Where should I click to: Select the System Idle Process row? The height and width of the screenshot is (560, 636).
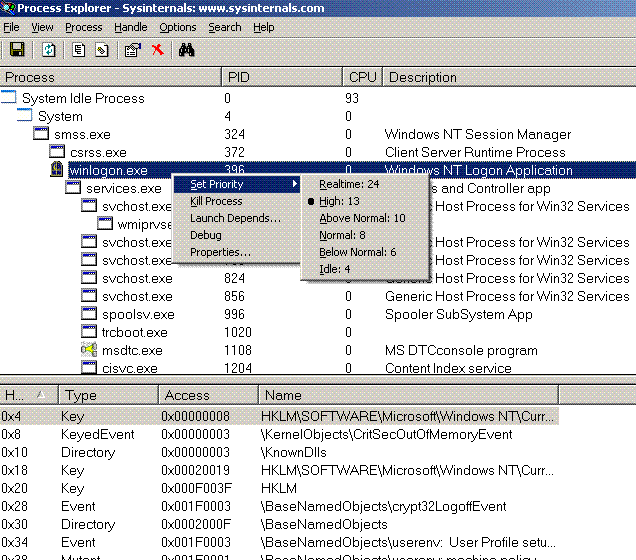(318, 98)
